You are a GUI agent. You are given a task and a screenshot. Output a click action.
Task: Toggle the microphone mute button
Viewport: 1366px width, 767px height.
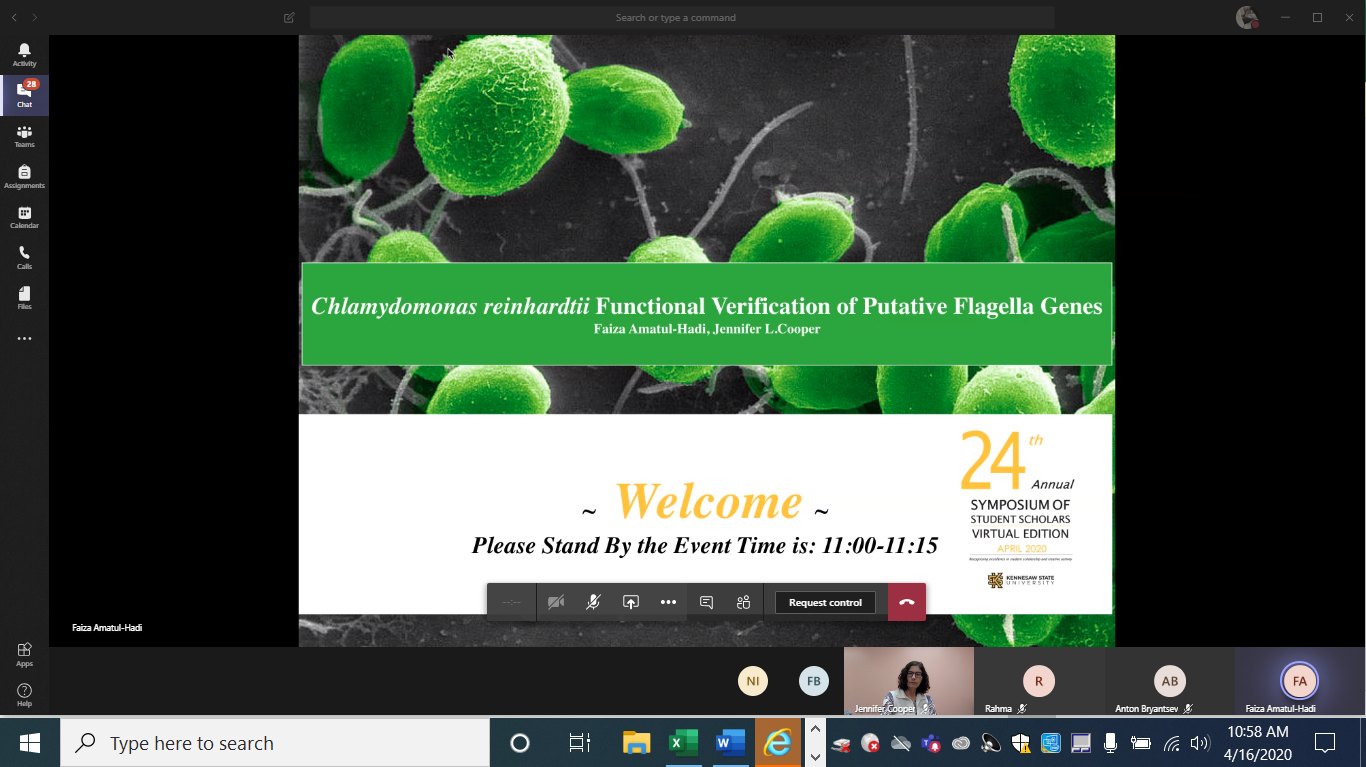[x=593, y=602]
